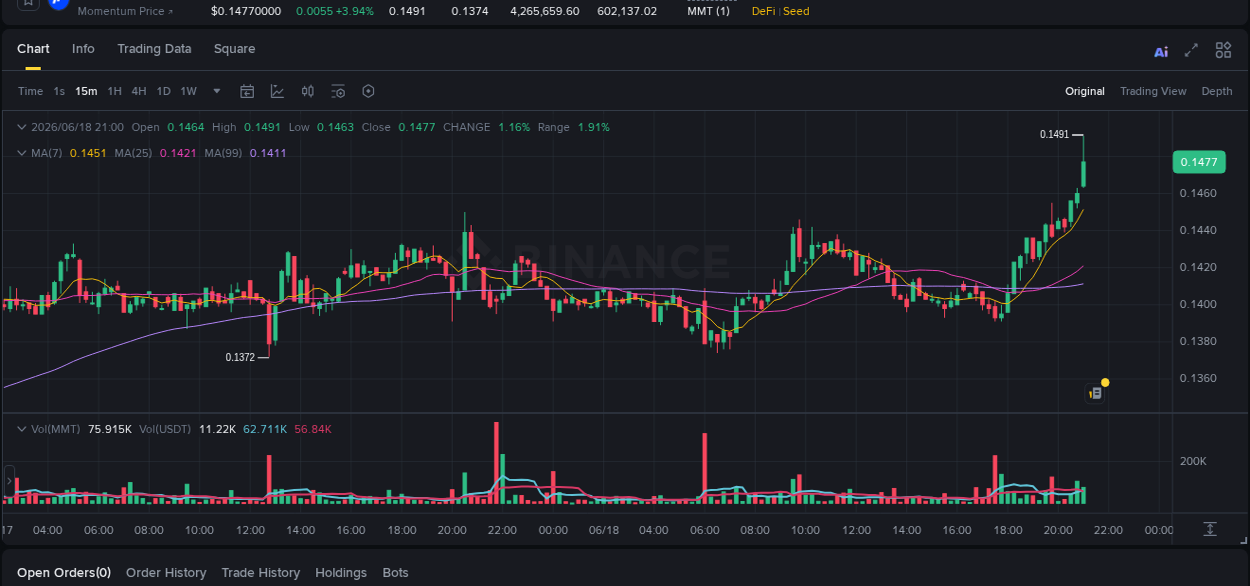Select the 1D interval
This screenshot has width=1250, height=586.
pyautogui.click(x=163, y=91)
